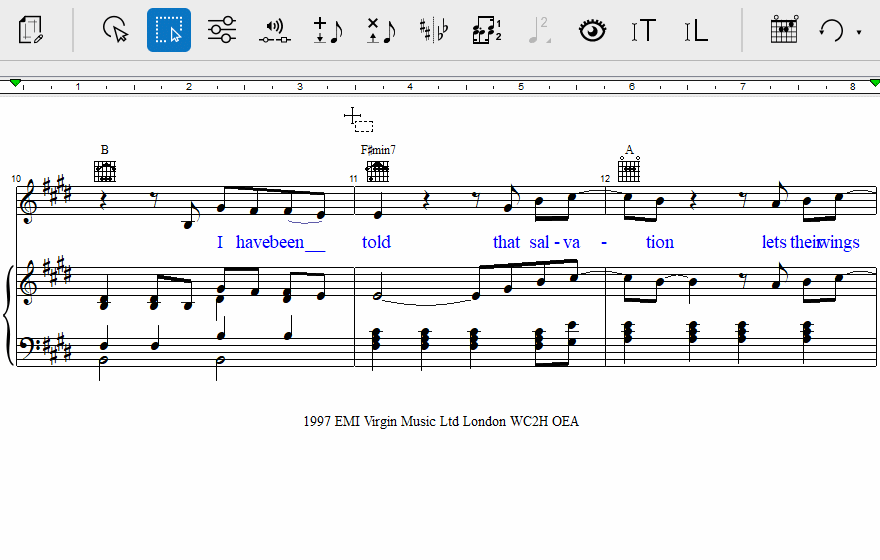880x560 pixels.
Task: Select the lyrics text tool
Action: [696, 30]
